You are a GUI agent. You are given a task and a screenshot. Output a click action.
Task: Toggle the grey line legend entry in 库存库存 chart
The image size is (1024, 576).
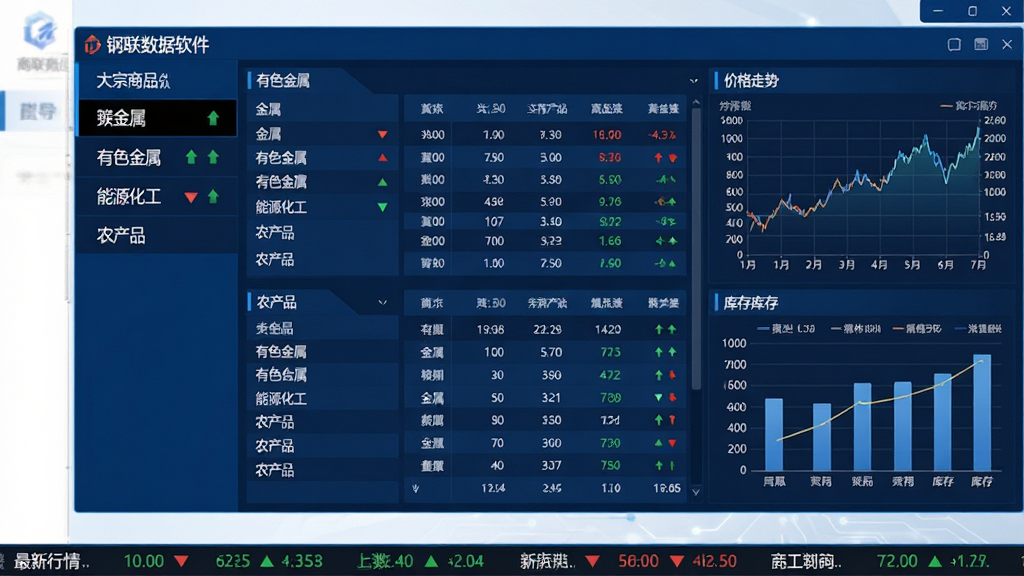[856, 328]
